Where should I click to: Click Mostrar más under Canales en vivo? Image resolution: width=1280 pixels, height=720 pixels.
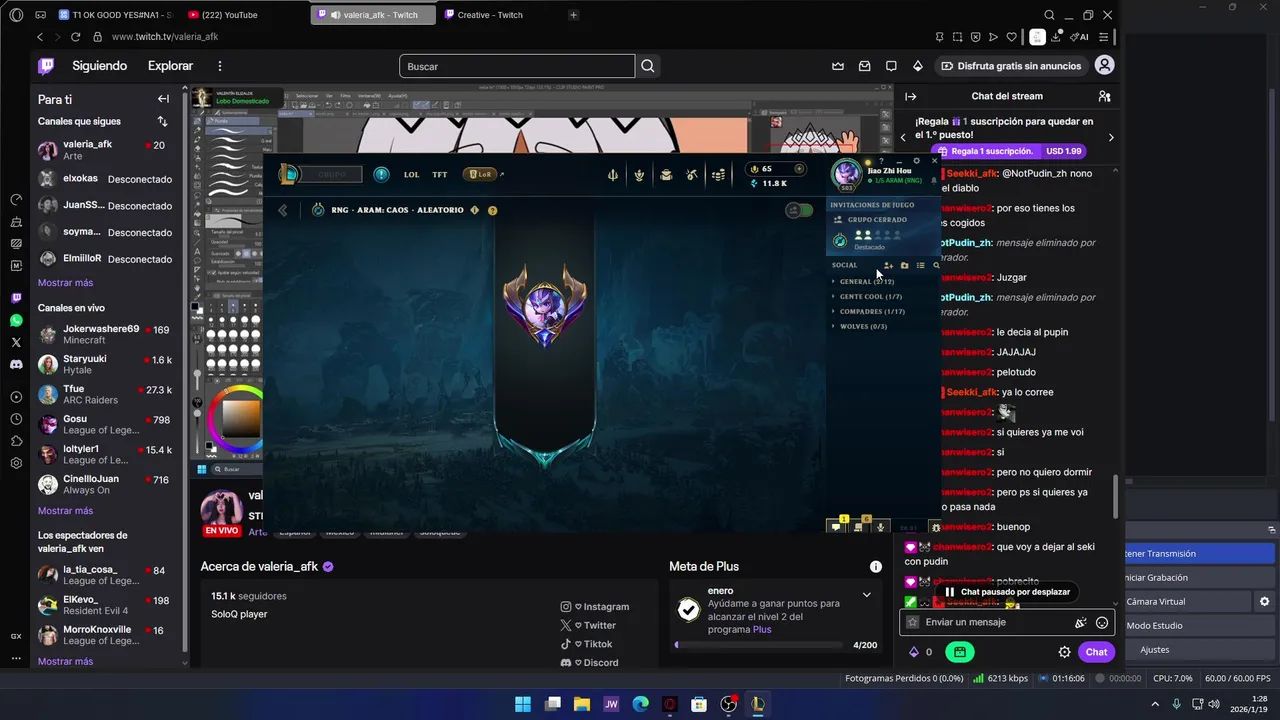pyautogui.click(x=65, y=511)
